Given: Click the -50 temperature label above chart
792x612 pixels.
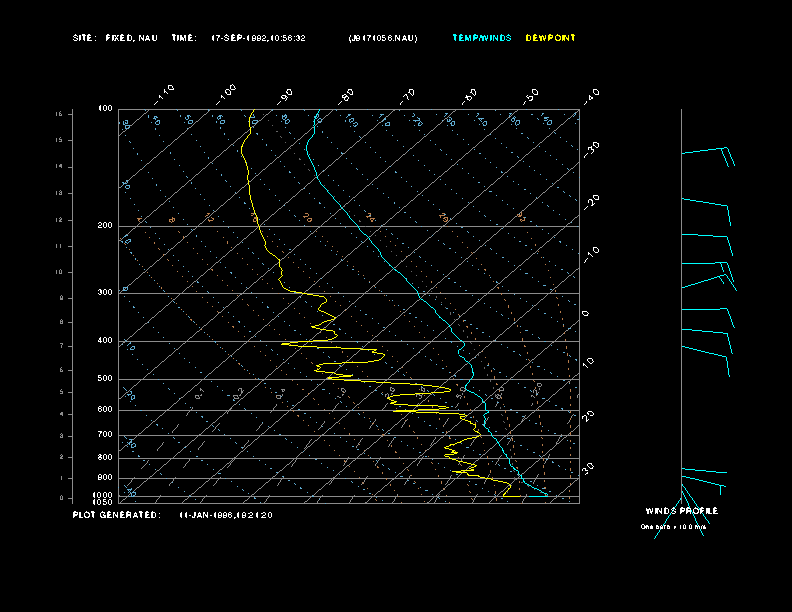Looking at the screenshot, I should click(531, 96).
